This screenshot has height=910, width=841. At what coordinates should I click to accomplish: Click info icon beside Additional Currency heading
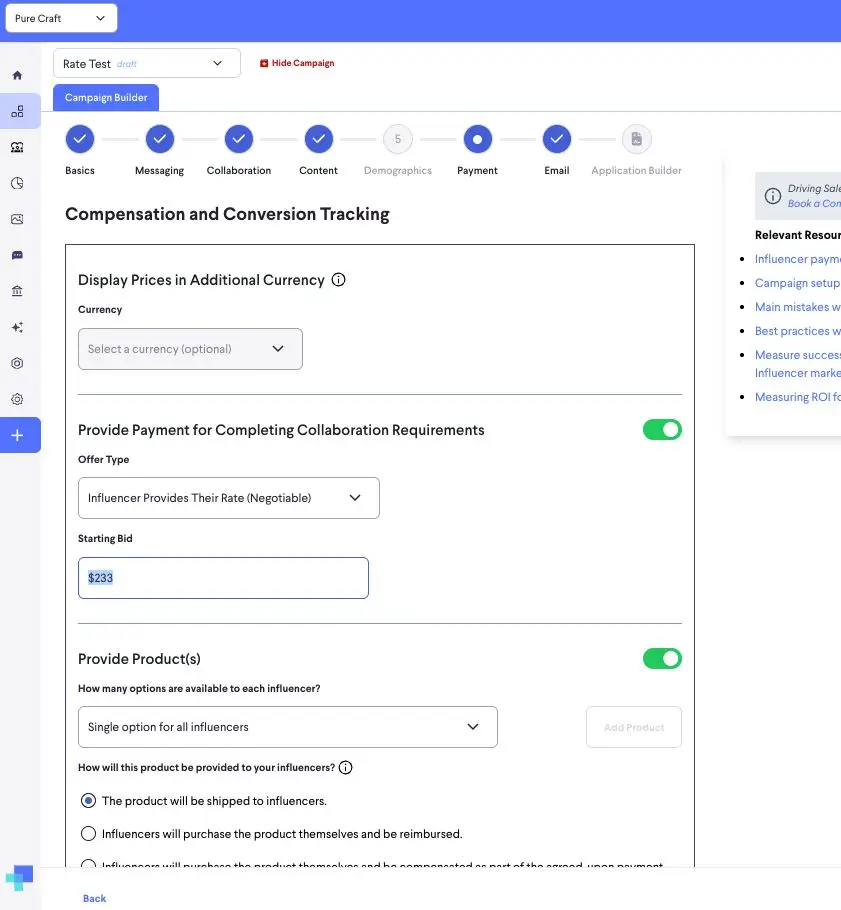point(338,280)
